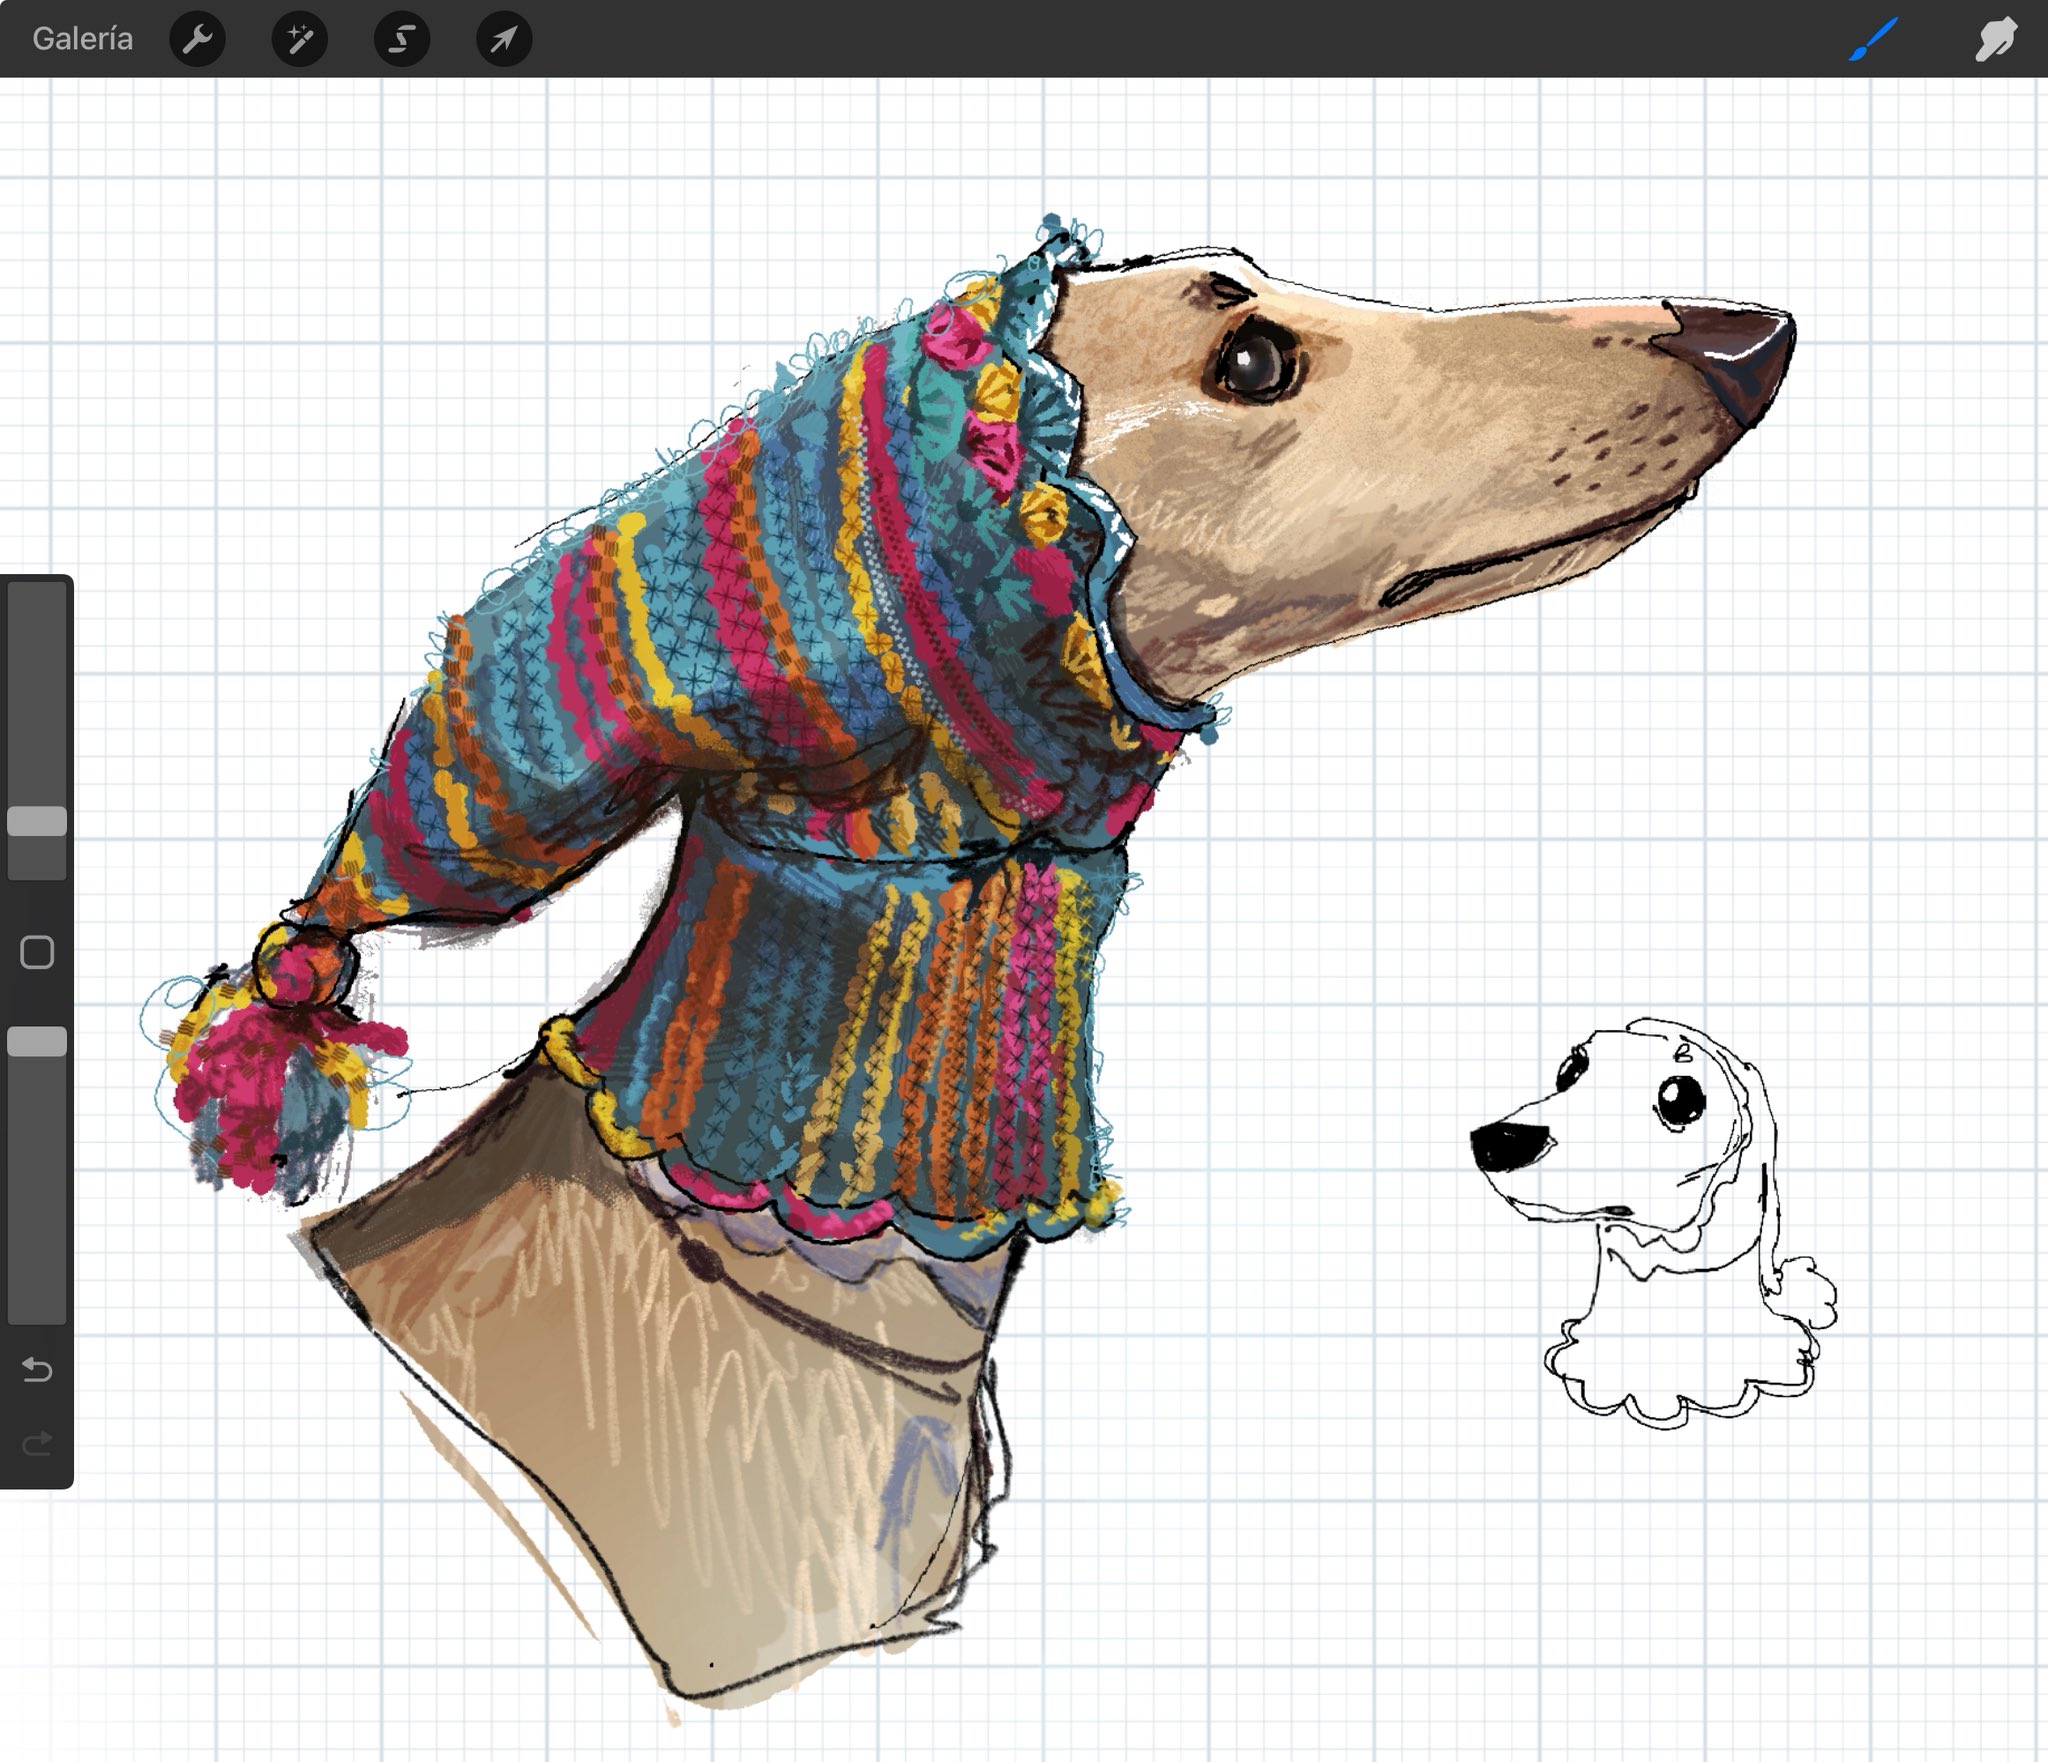This screenshot has width=2048, height=1762.
Task: Select the blue Brush tool
Action: coord(1872,39)
